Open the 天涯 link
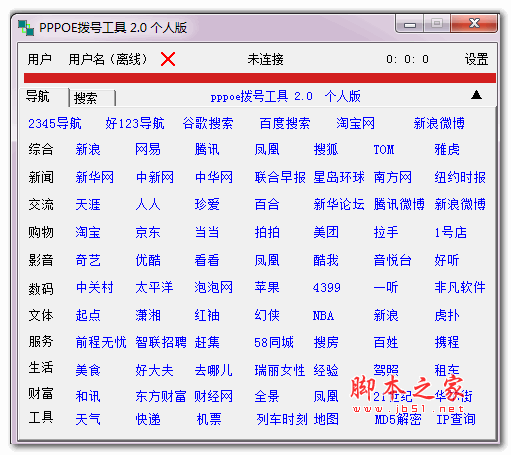The width and height of the screenshot is (511, 455). coord(88,204)
